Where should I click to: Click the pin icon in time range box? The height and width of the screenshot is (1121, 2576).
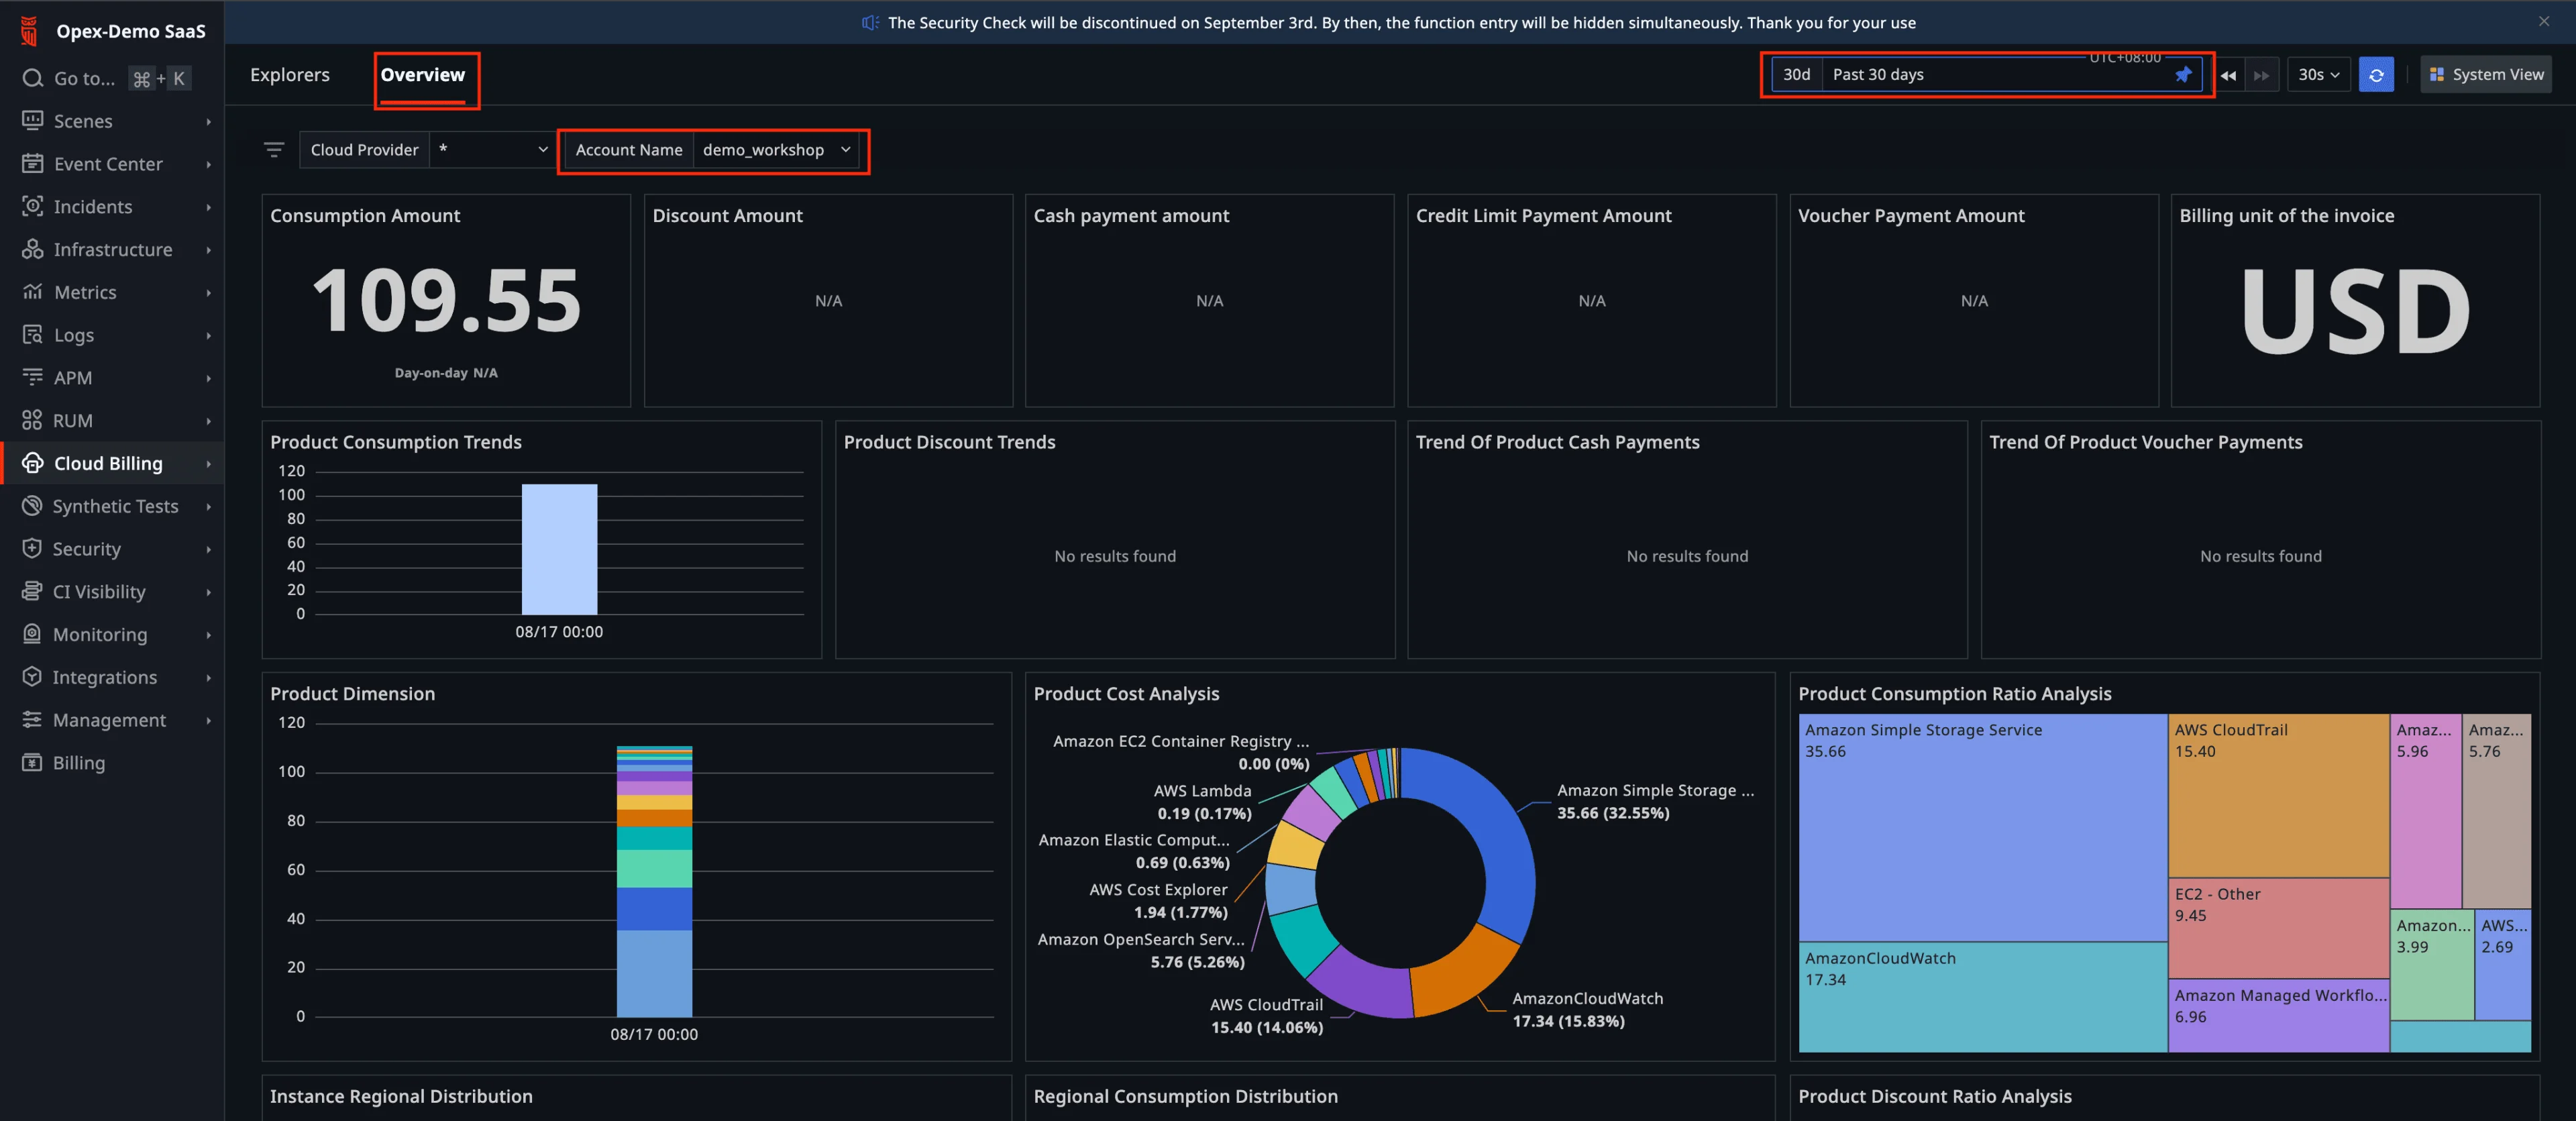(2183, 75)
